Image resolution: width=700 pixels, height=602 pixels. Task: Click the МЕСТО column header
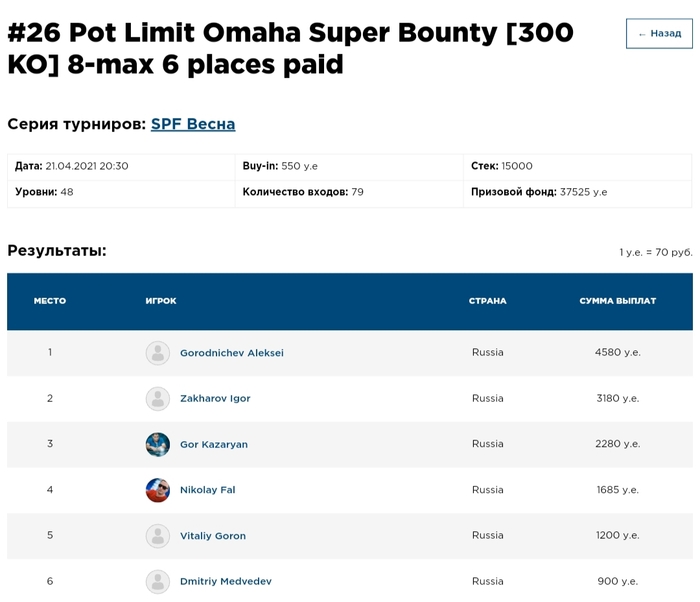click(x=50, y=301)
